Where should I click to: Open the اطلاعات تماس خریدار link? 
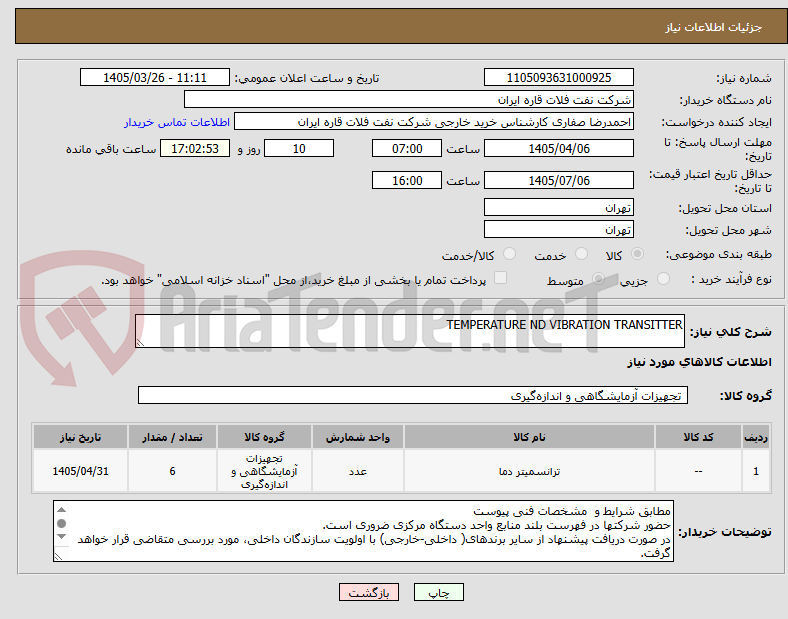[177, 122]
